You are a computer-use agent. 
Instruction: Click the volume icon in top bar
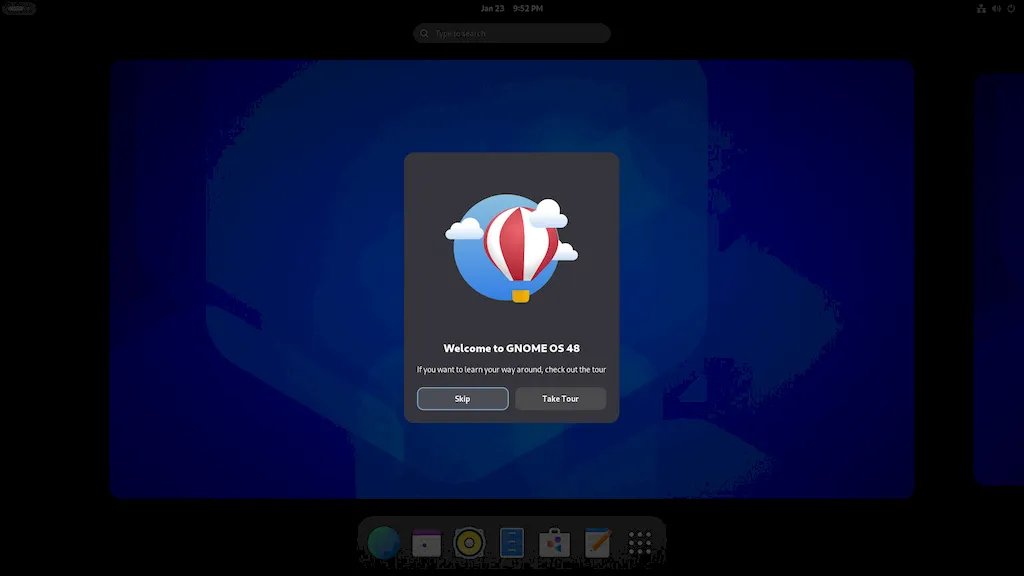(x=996, y=8)
